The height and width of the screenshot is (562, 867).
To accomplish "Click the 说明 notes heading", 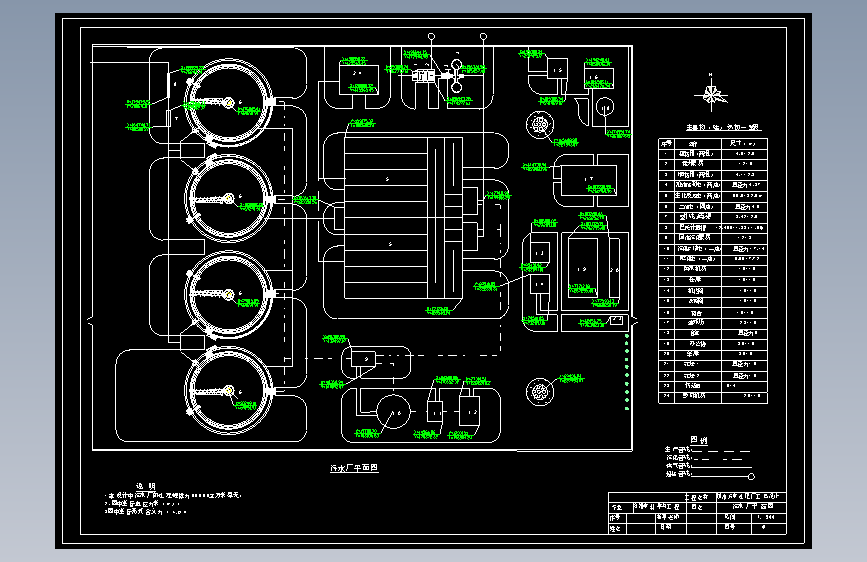I will click(x=146, y=486).
